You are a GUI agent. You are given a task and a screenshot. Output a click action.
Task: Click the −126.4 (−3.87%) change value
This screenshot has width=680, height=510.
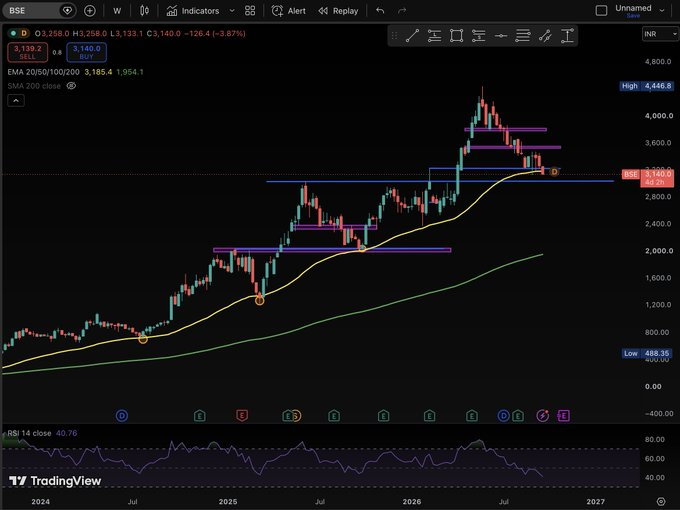[x=215, y=33]
